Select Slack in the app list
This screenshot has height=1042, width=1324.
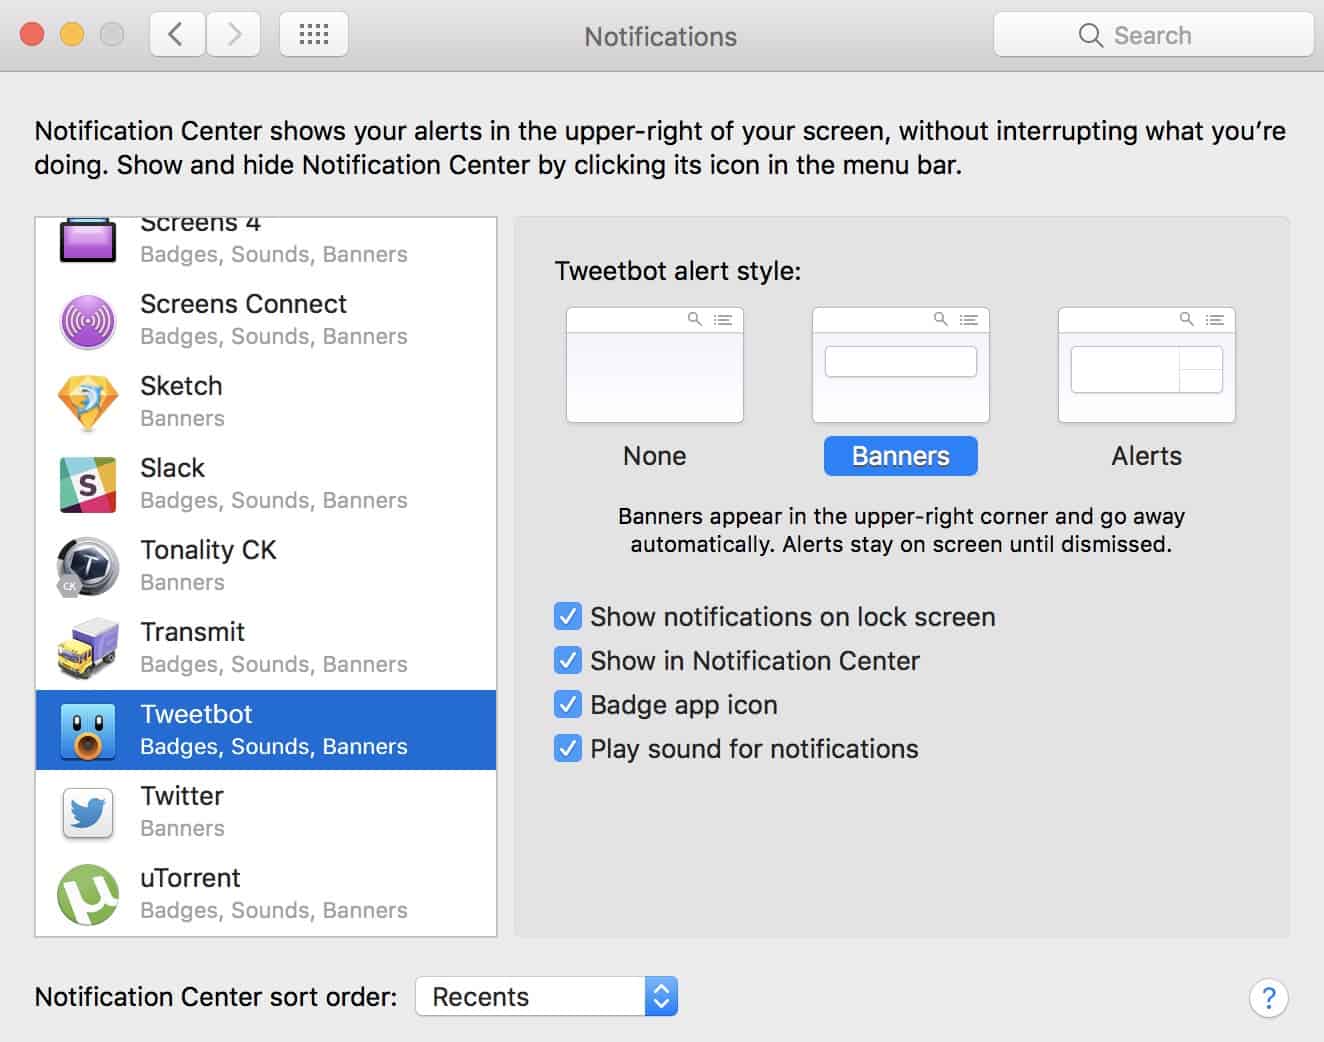point(266,485)
